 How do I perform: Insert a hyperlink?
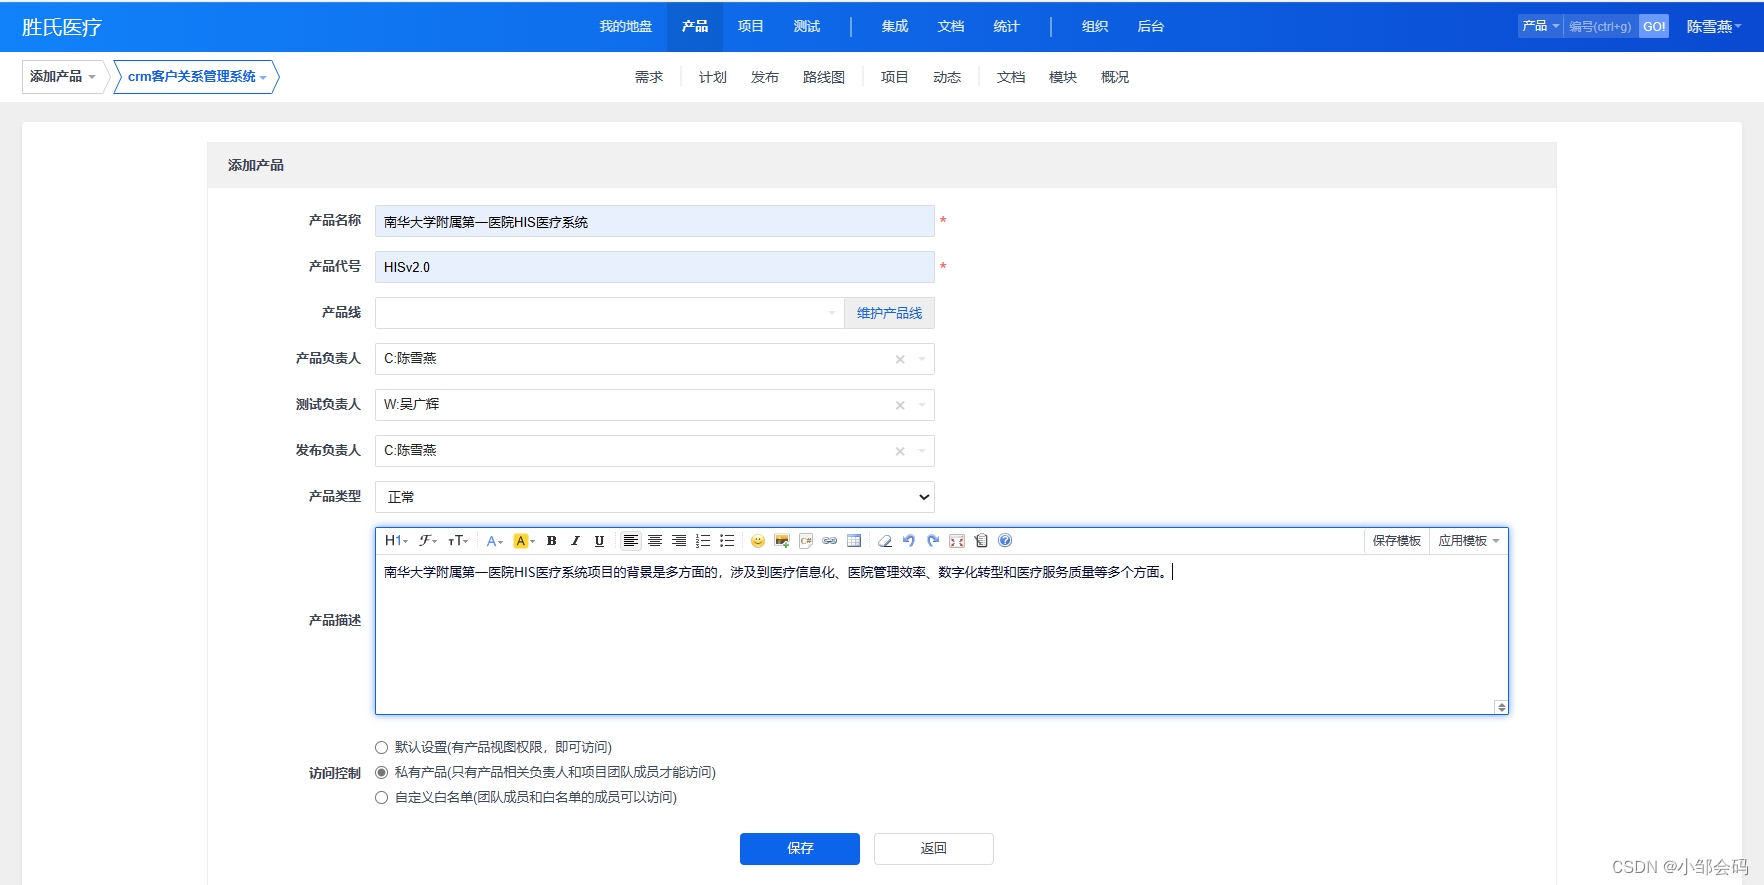[830, 541]
